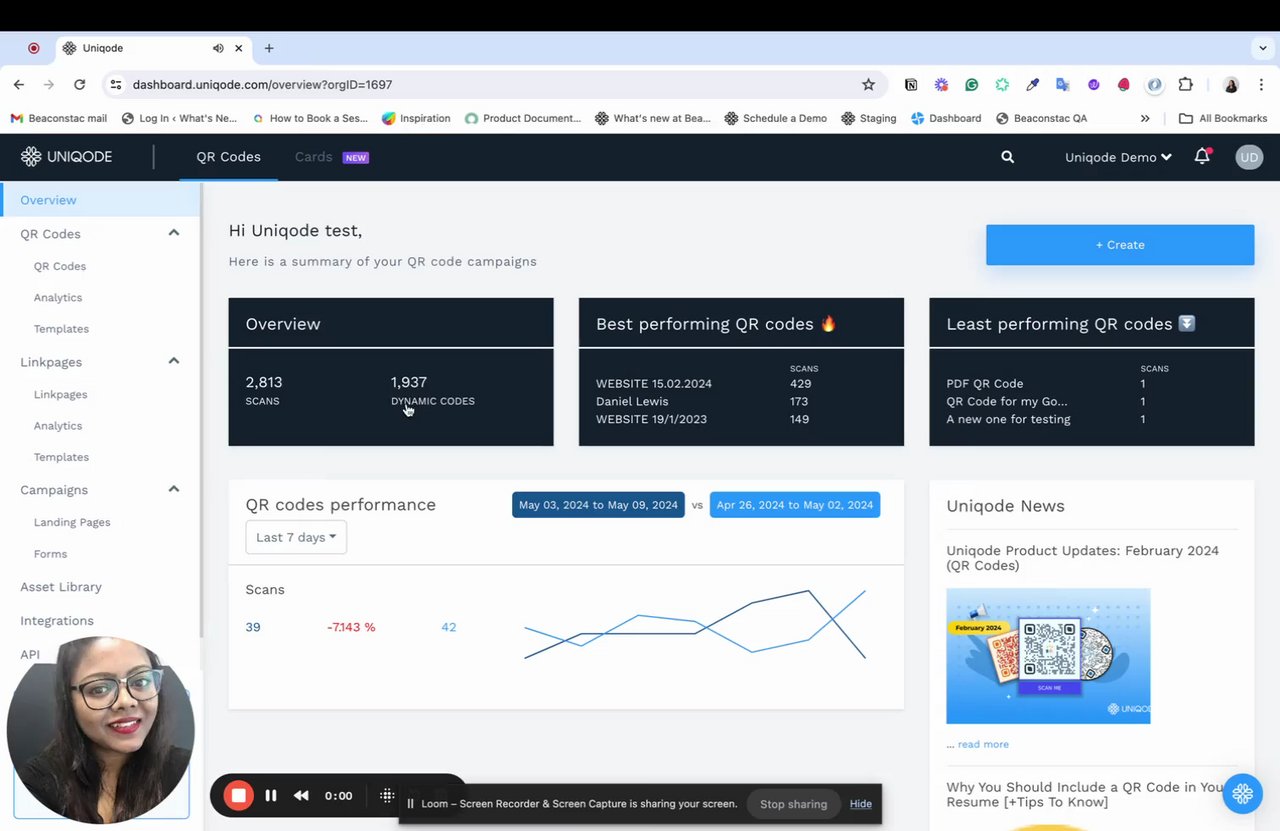This screenshot has height=831, width=1280.
Task: Open the blue help widget button
Action: pos(1242,794)
